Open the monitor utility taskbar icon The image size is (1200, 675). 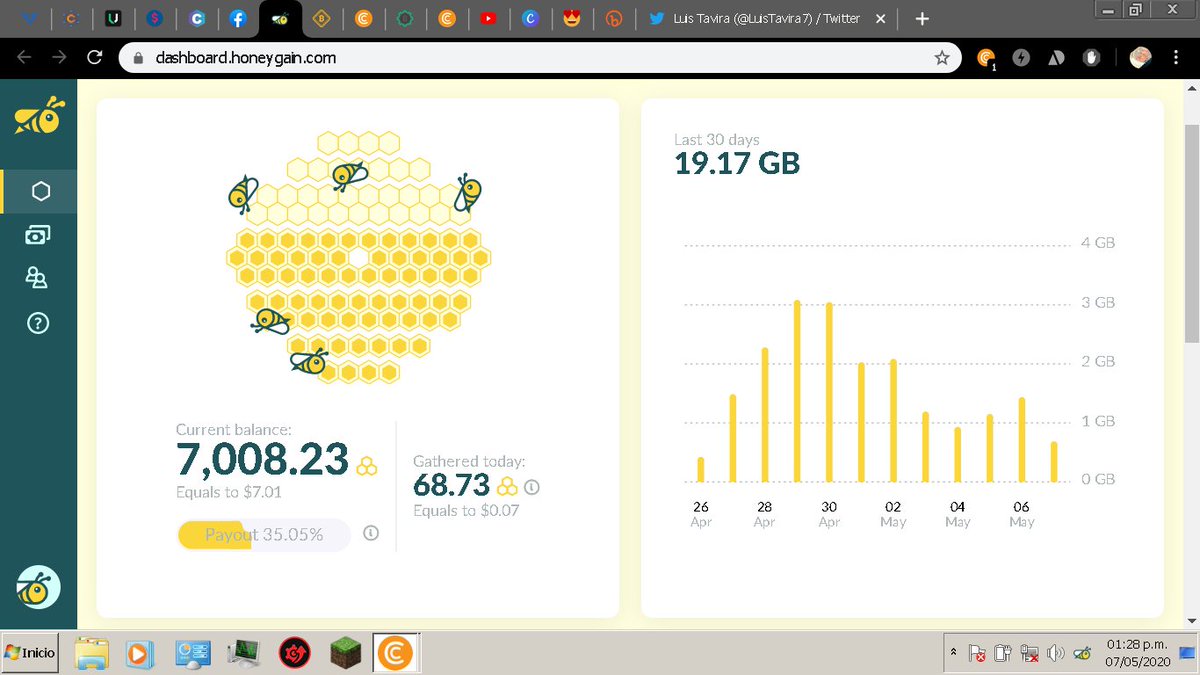(243, 654)
